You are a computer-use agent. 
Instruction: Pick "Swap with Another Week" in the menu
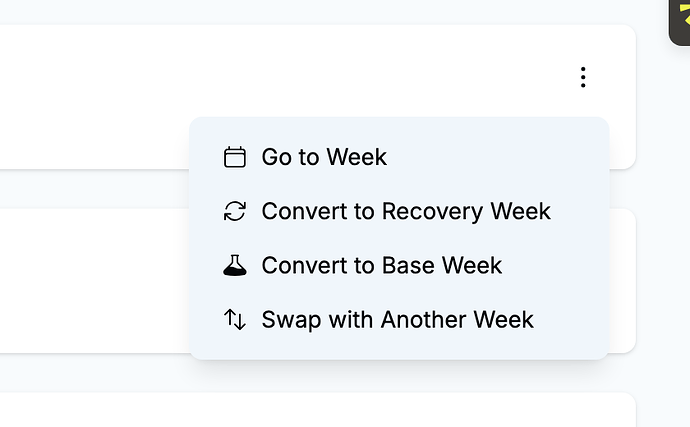(x=397, y=319)
